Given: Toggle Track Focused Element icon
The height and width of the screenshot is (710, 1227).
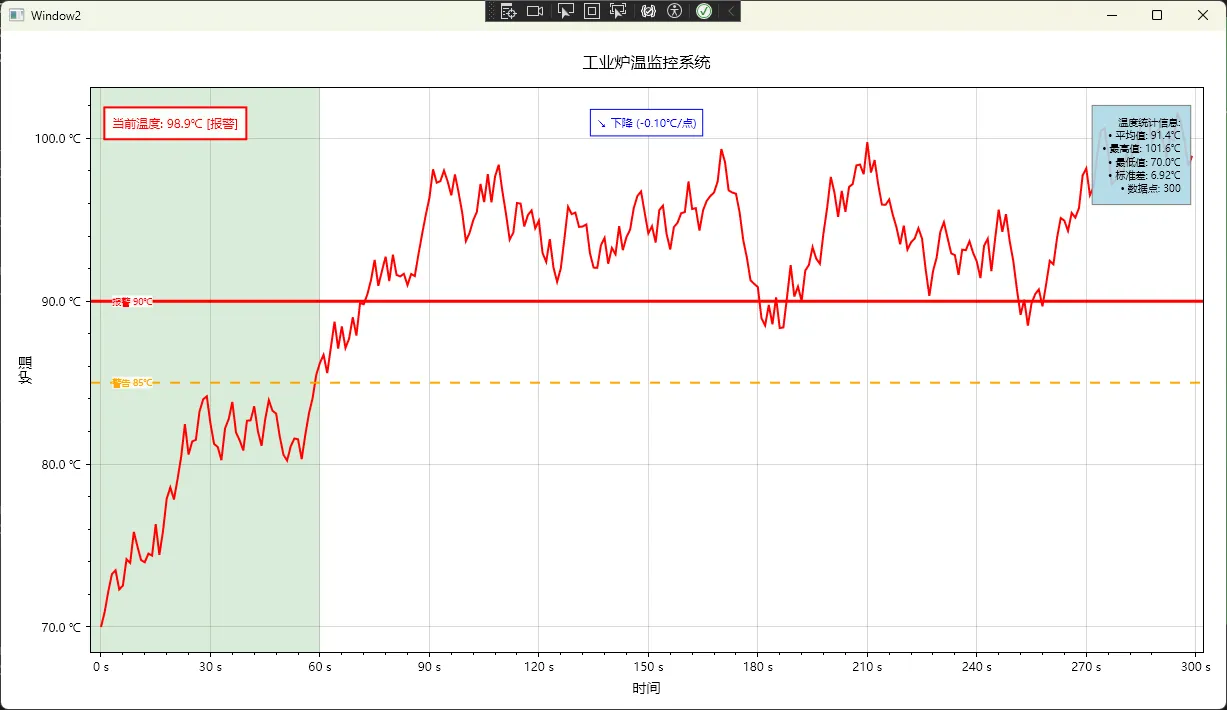Looking at the screenshot, I should (x=618, y=11).
